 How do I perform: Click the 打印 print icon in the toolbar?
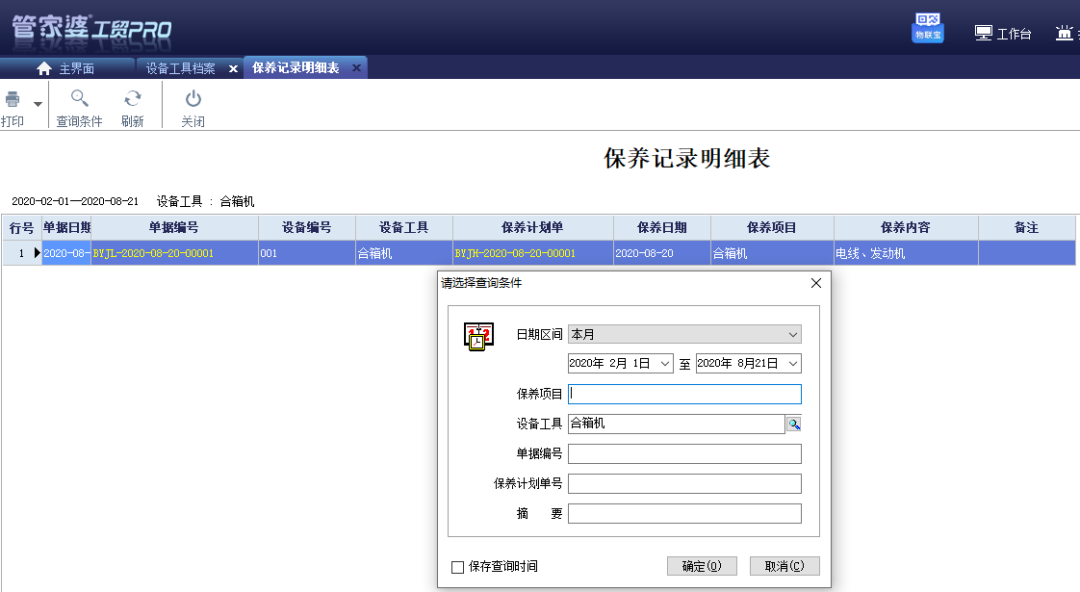point(11,100)
